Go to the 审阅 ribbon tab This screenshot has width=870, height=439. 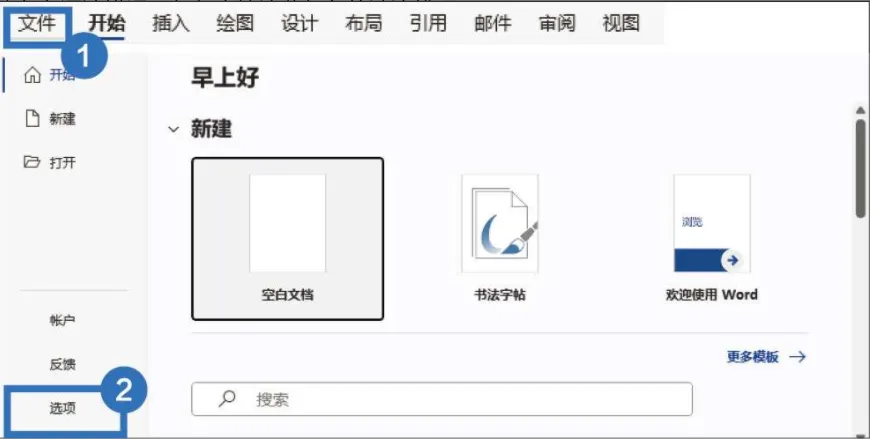557,23
